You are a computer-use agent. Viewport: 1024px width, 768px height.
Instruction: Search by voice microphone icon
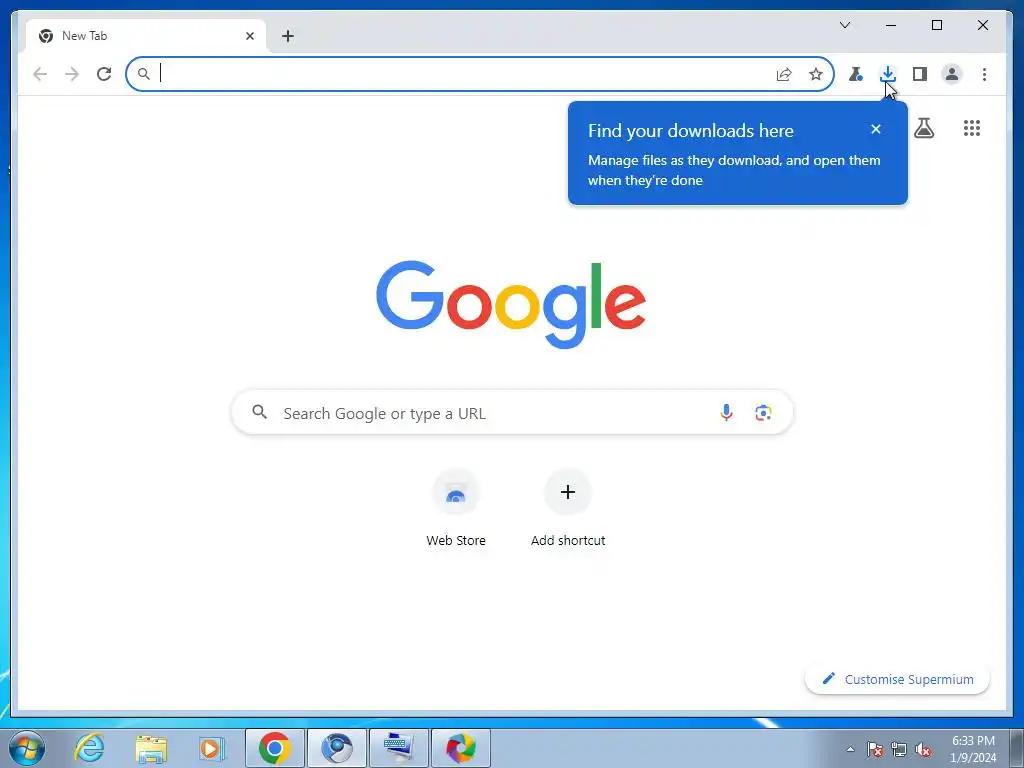point(726,413)
